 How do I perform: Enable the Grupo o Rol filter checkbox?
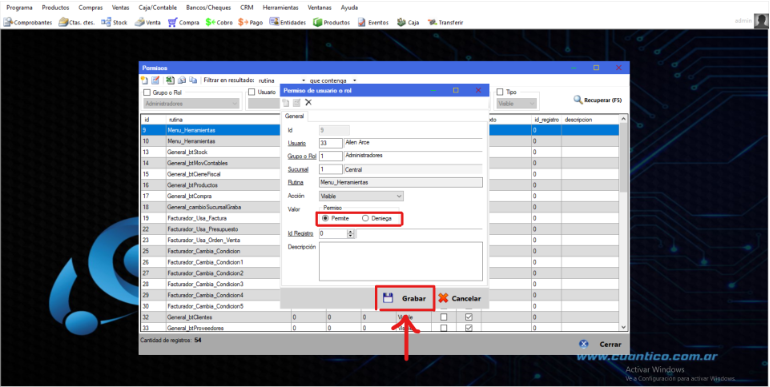point(147,92)
